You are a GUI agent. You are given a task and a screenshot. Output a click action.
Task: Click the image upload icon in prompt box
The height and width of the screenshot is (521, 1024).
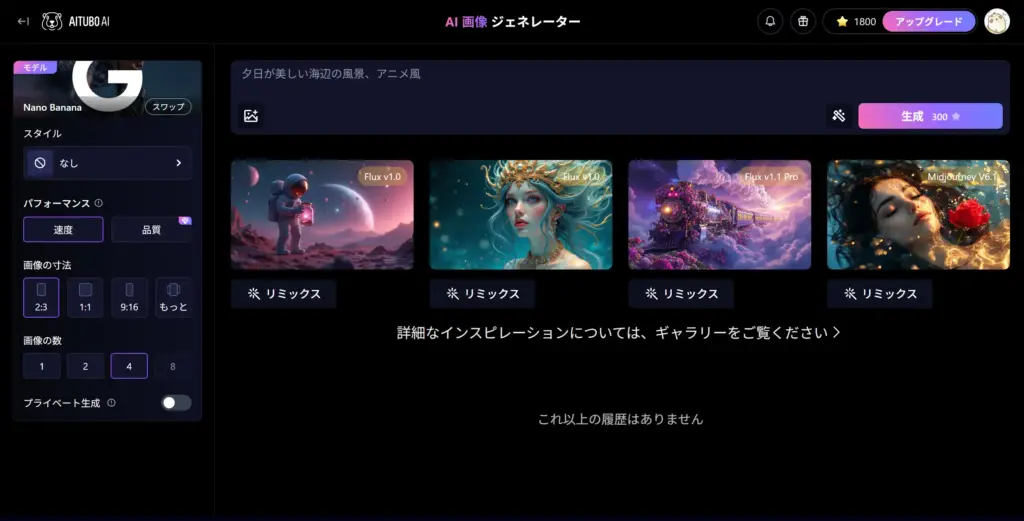(251, 116)
